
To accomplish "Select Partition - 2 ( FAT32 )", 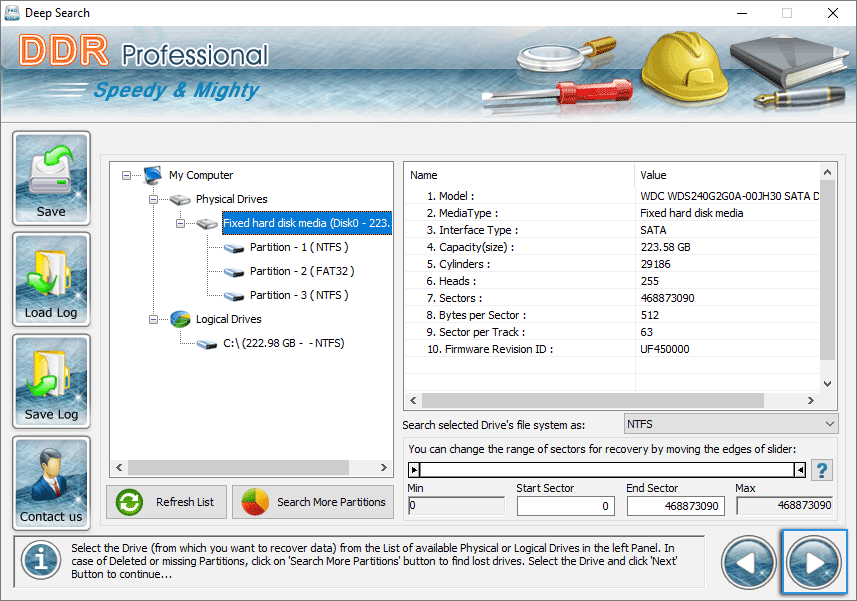I will (x=302, y=271).
